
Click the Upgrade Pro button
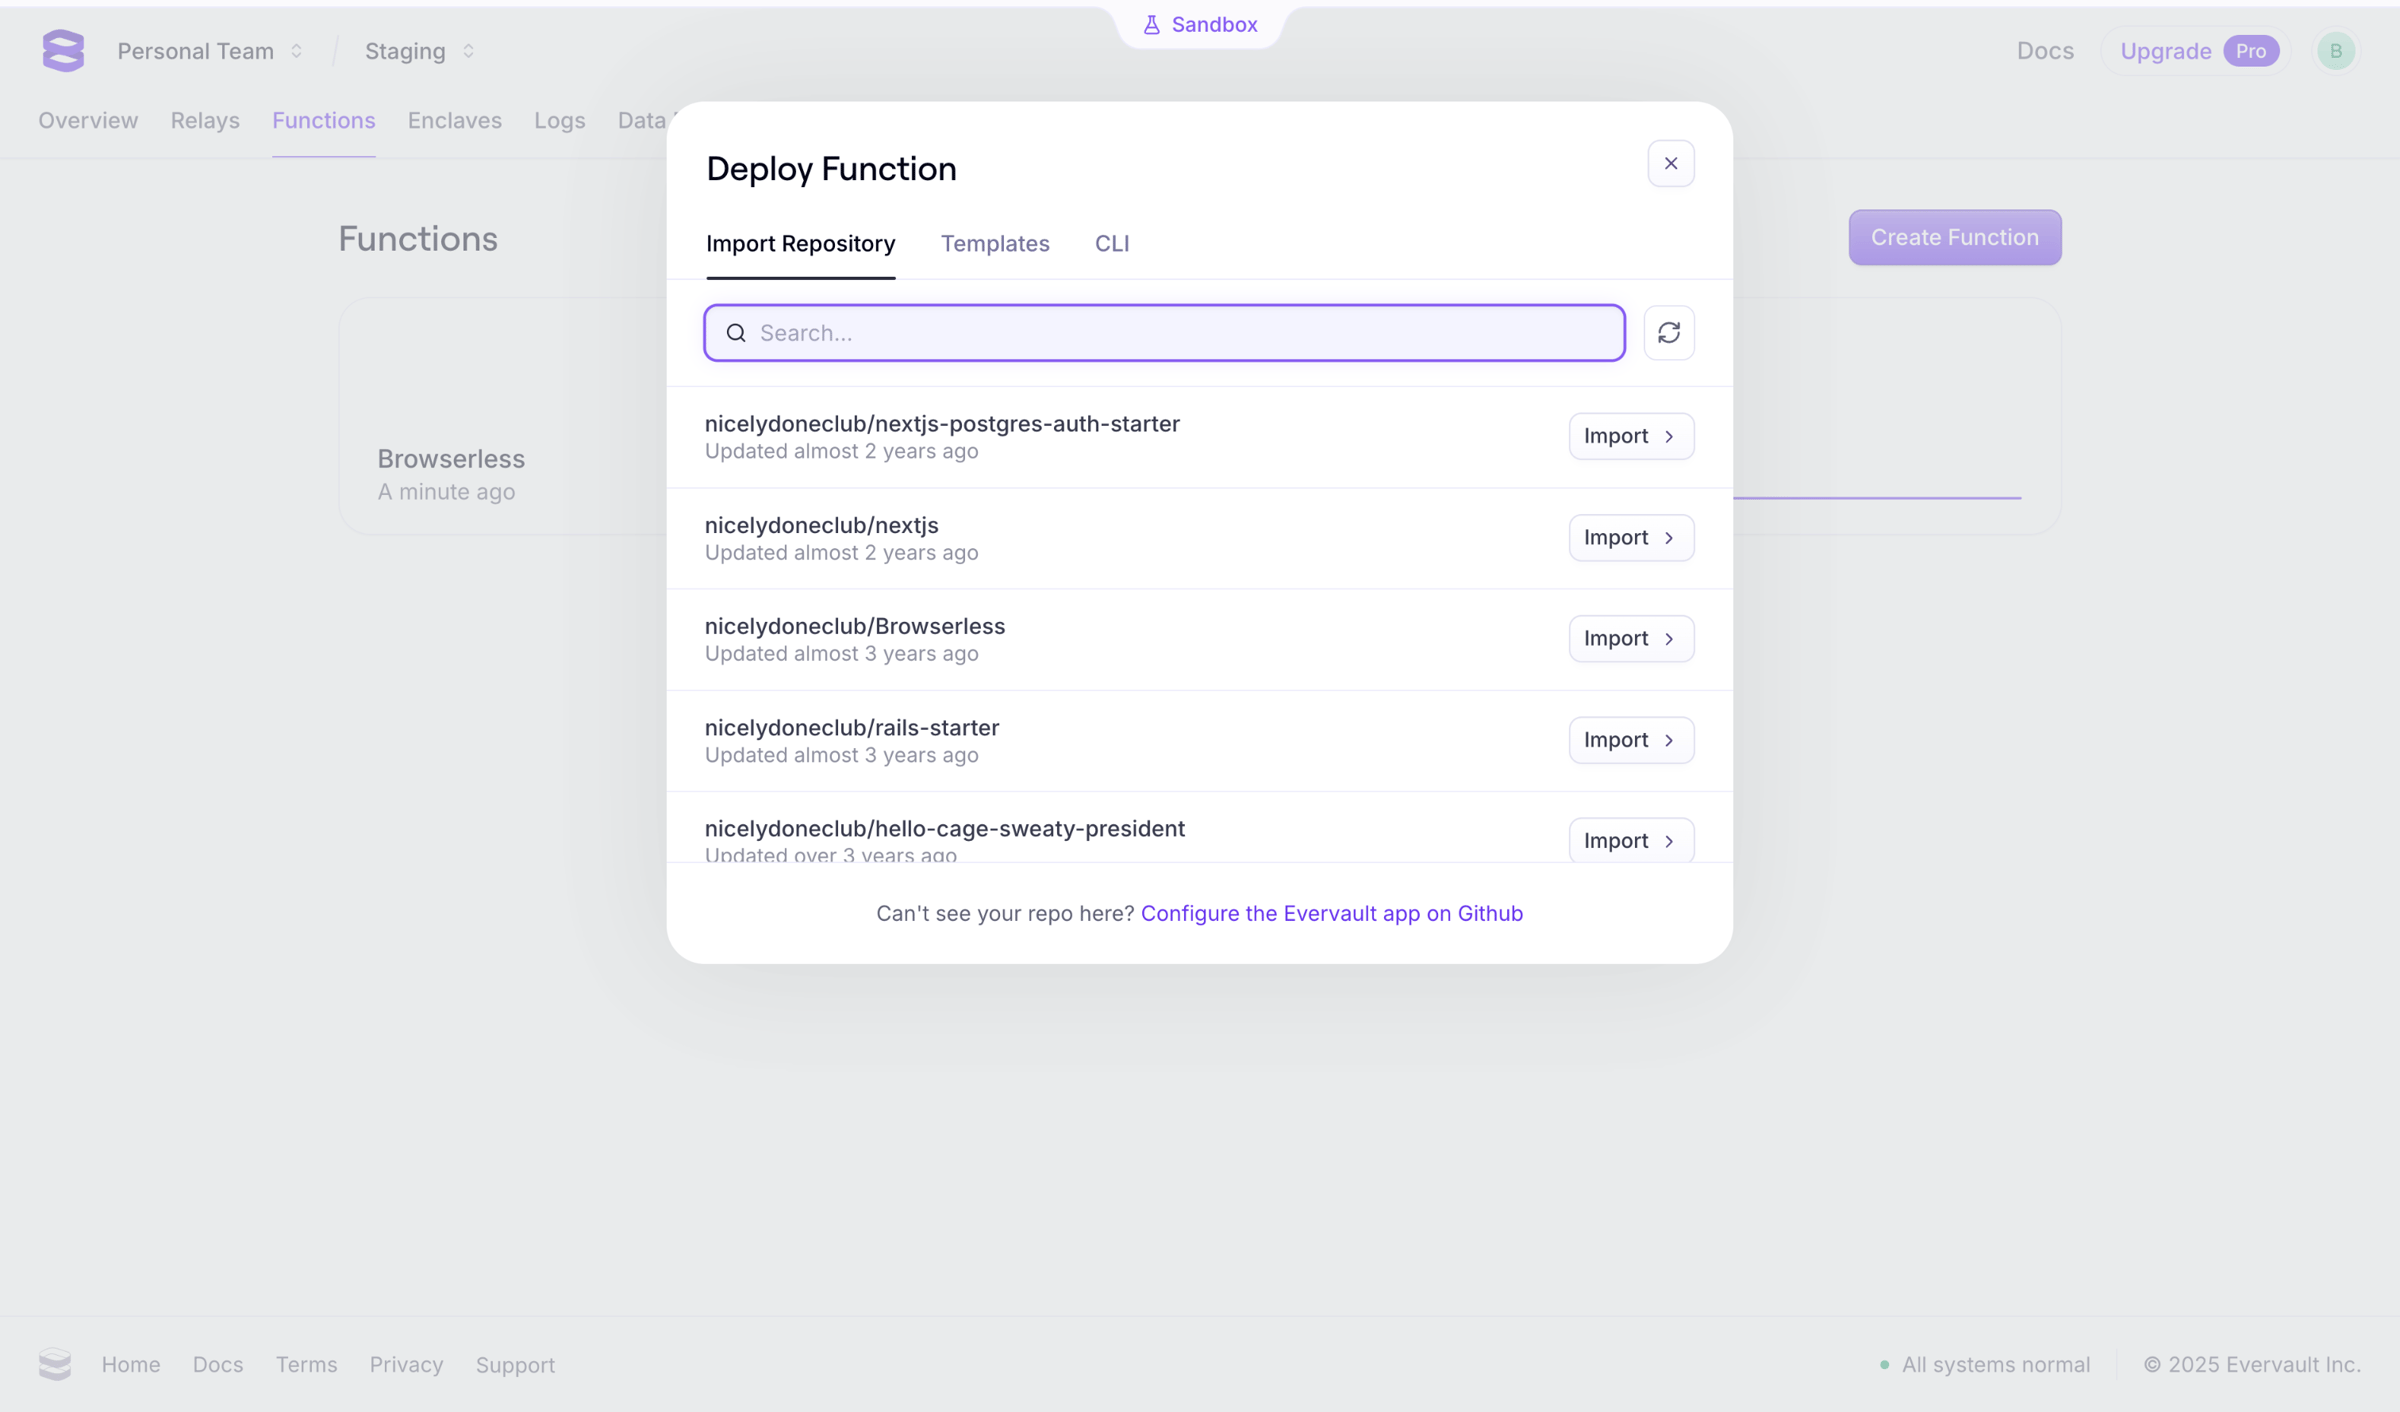tap(2198, 51)
